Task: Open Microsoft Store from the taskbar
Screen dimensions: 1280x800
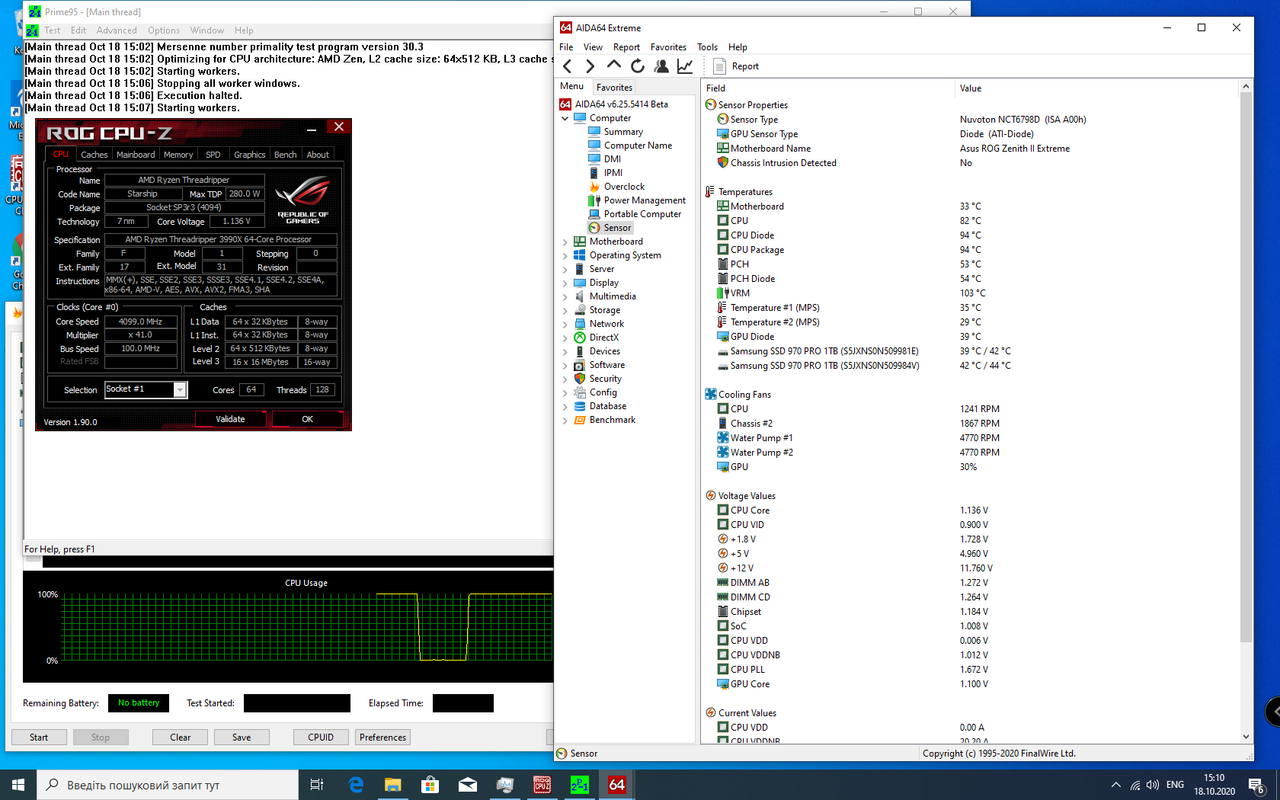Action: coord(430,785)
